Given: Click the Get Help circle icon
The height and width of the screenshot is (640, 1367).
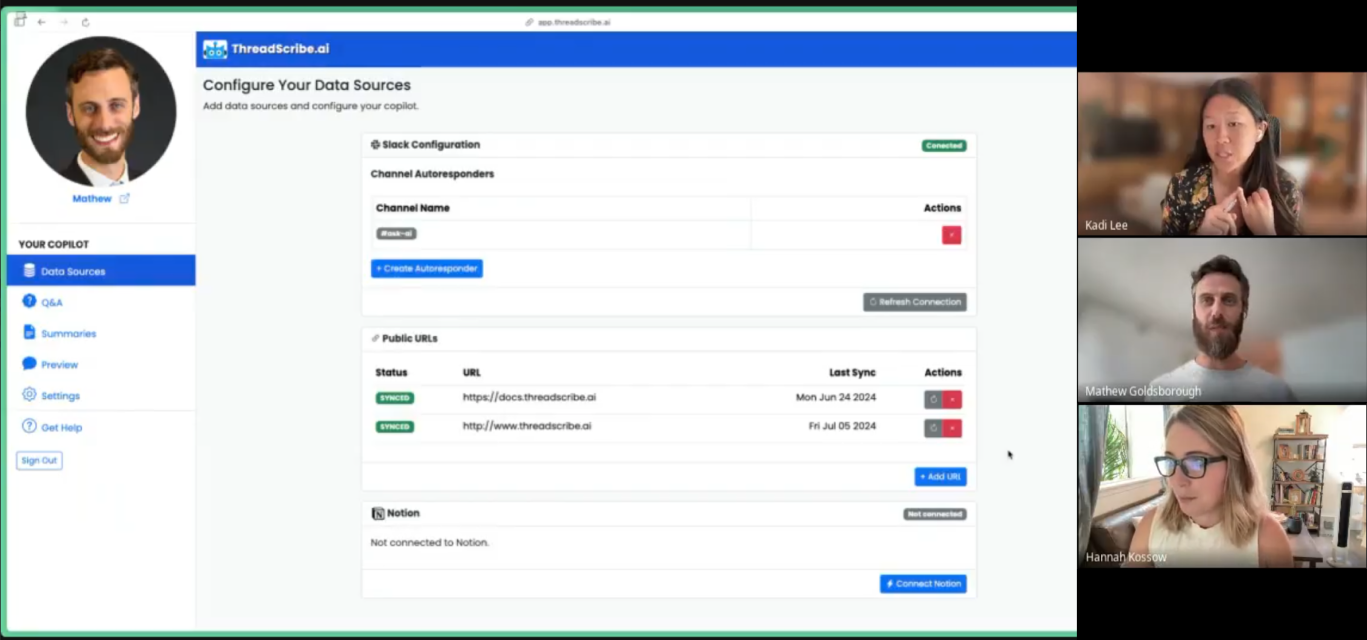Looking at the screenshot, I should click(29, 427).
